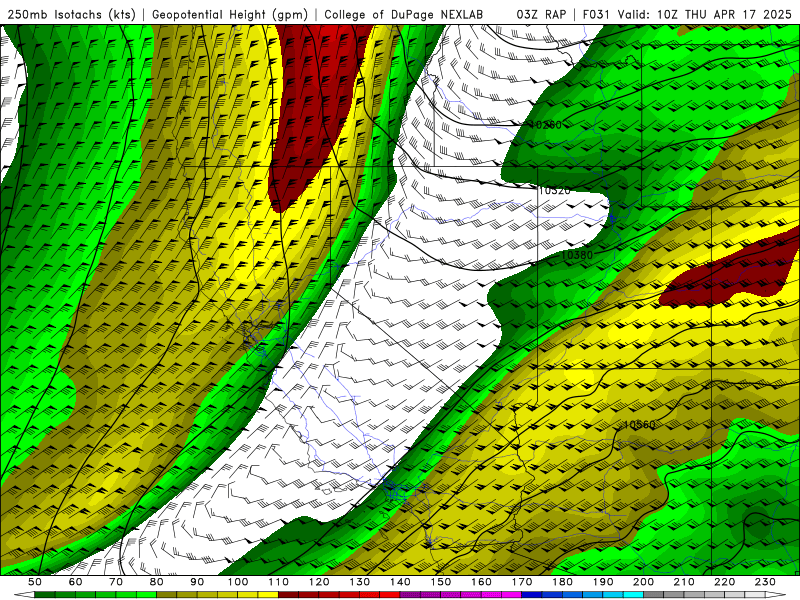The image size is (800, 600).
Task: Click the 10260 height contour label
Action: coord(545,125)
